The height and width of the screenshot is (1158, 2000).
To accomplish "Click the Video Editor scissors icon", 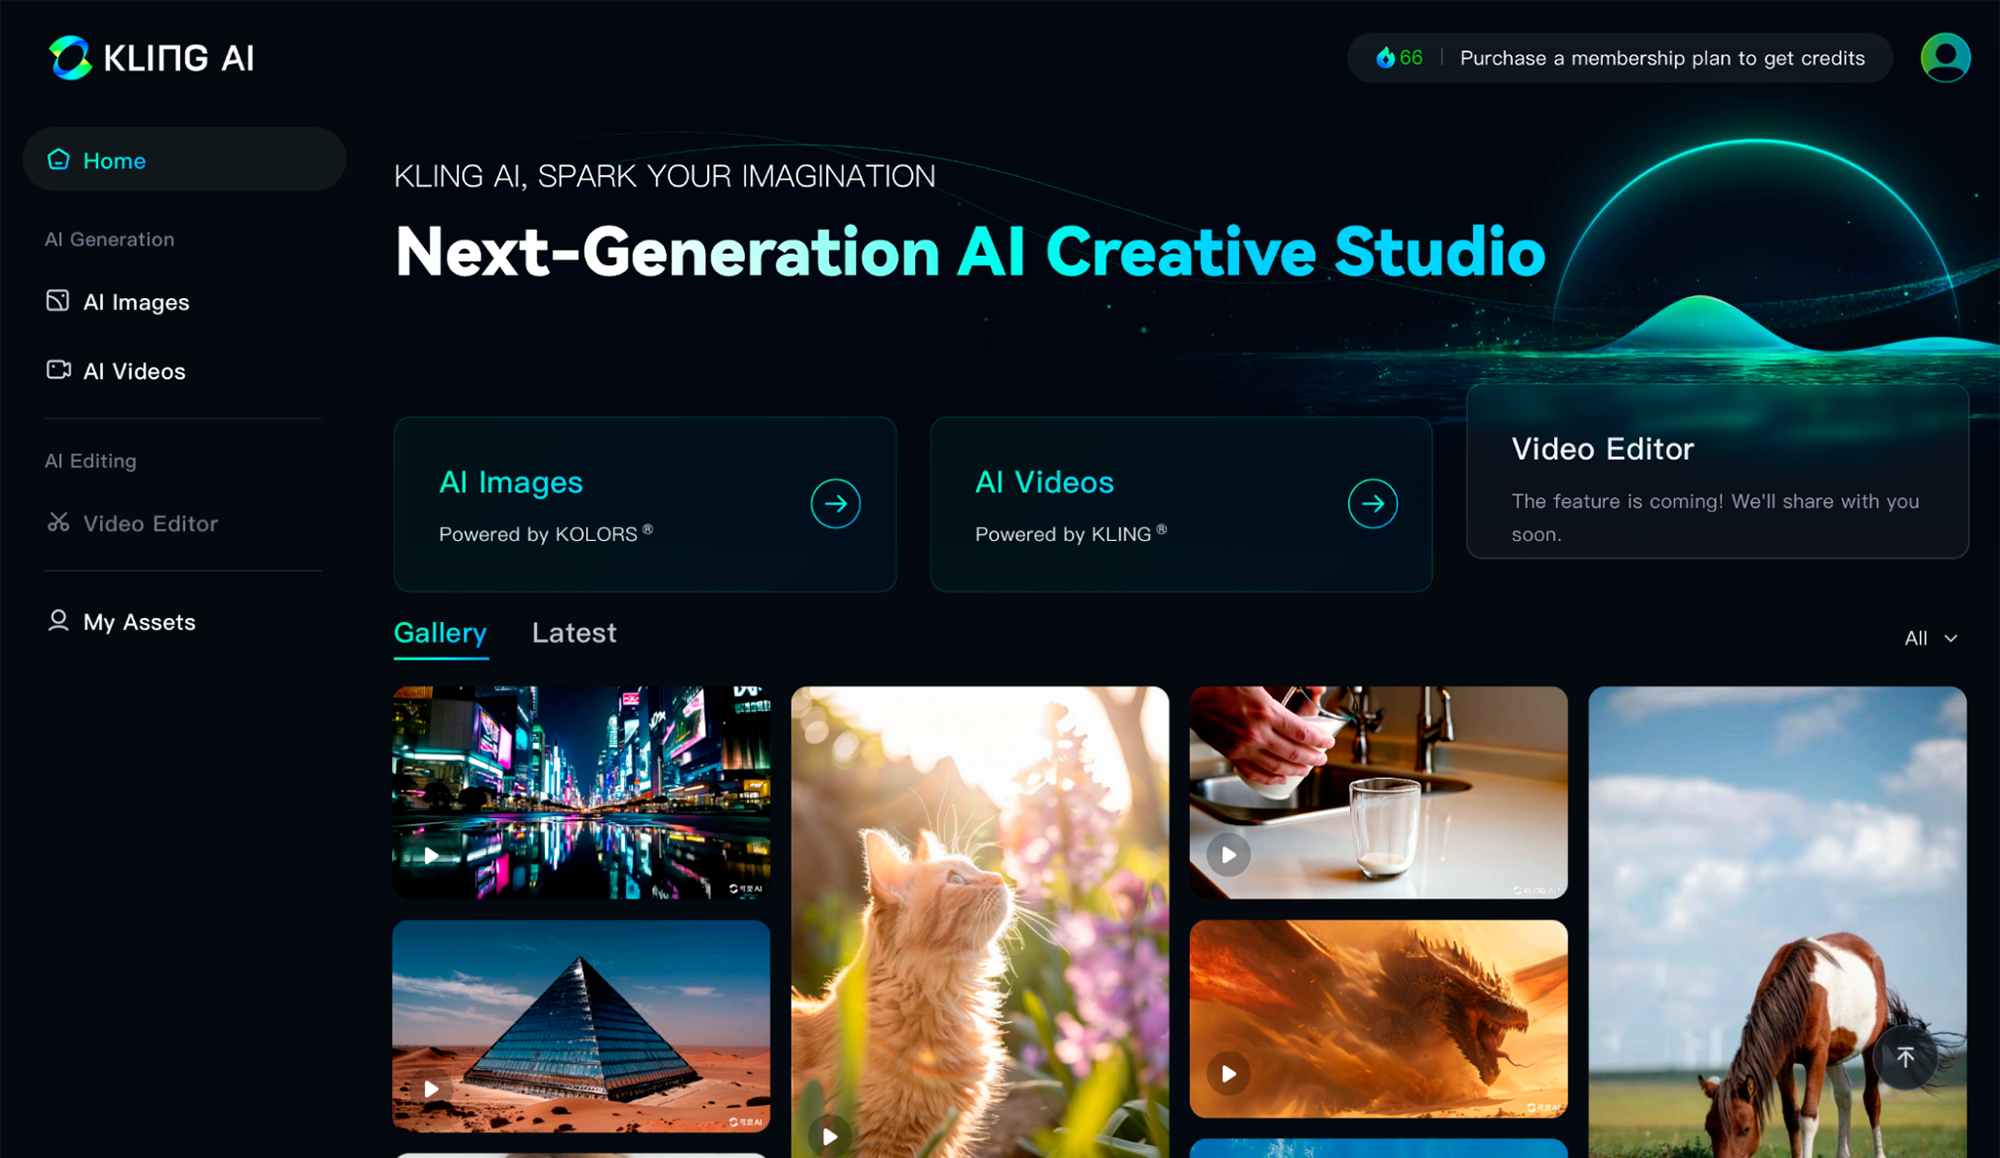I will pyautogui.click(x=57, y=521).
